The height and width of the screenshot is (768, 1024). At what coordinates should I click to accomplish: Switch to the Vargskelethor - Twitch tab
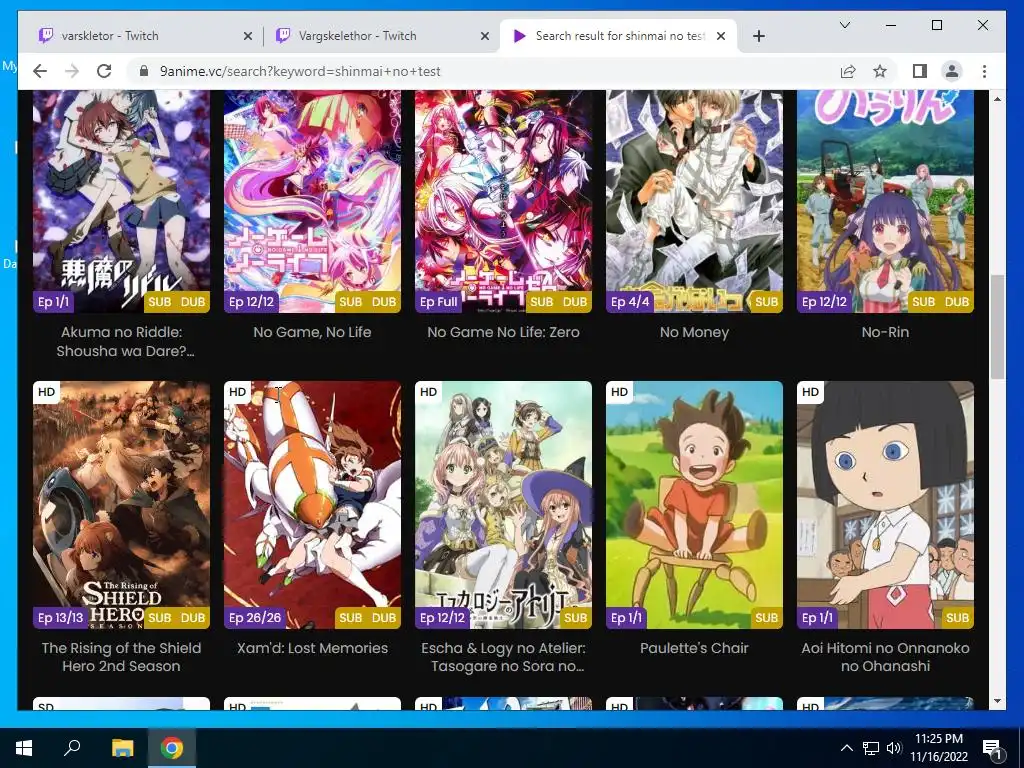click(381, 36)
